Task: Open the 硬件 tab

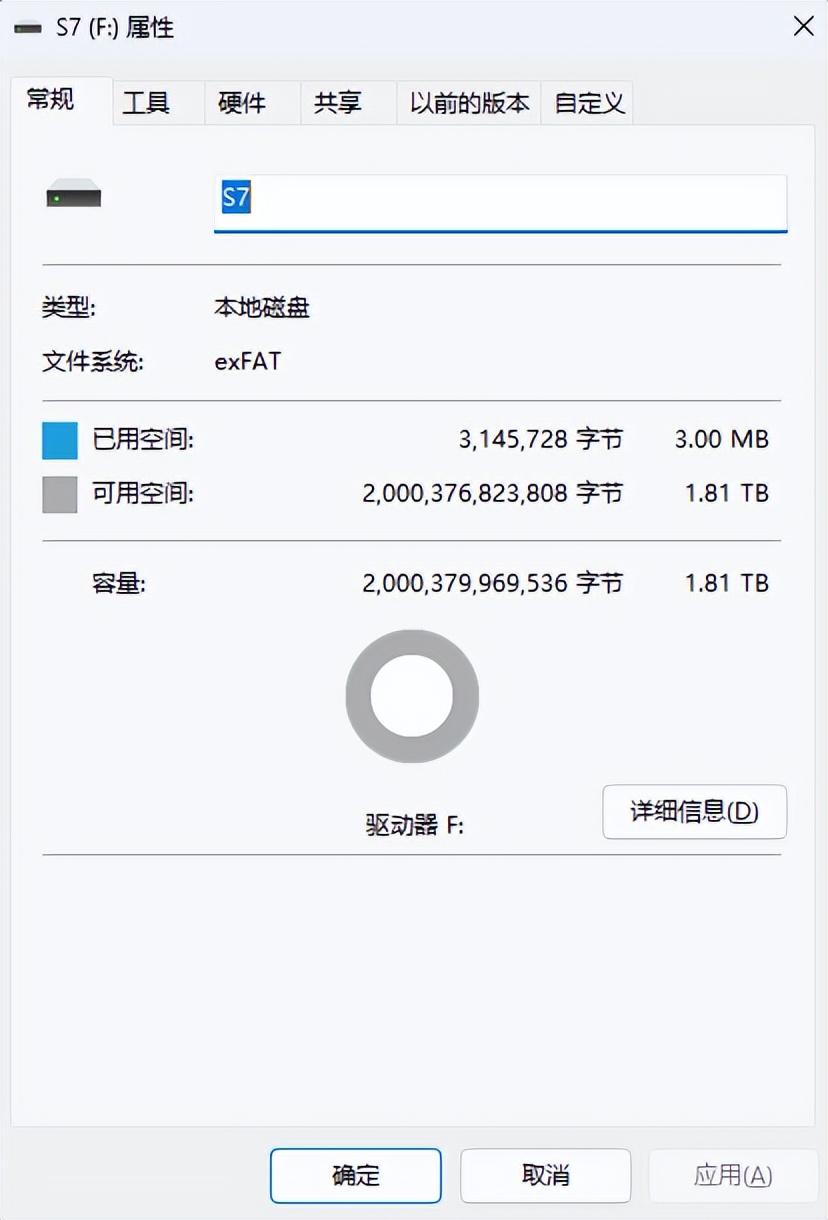Action: point(241,102)
